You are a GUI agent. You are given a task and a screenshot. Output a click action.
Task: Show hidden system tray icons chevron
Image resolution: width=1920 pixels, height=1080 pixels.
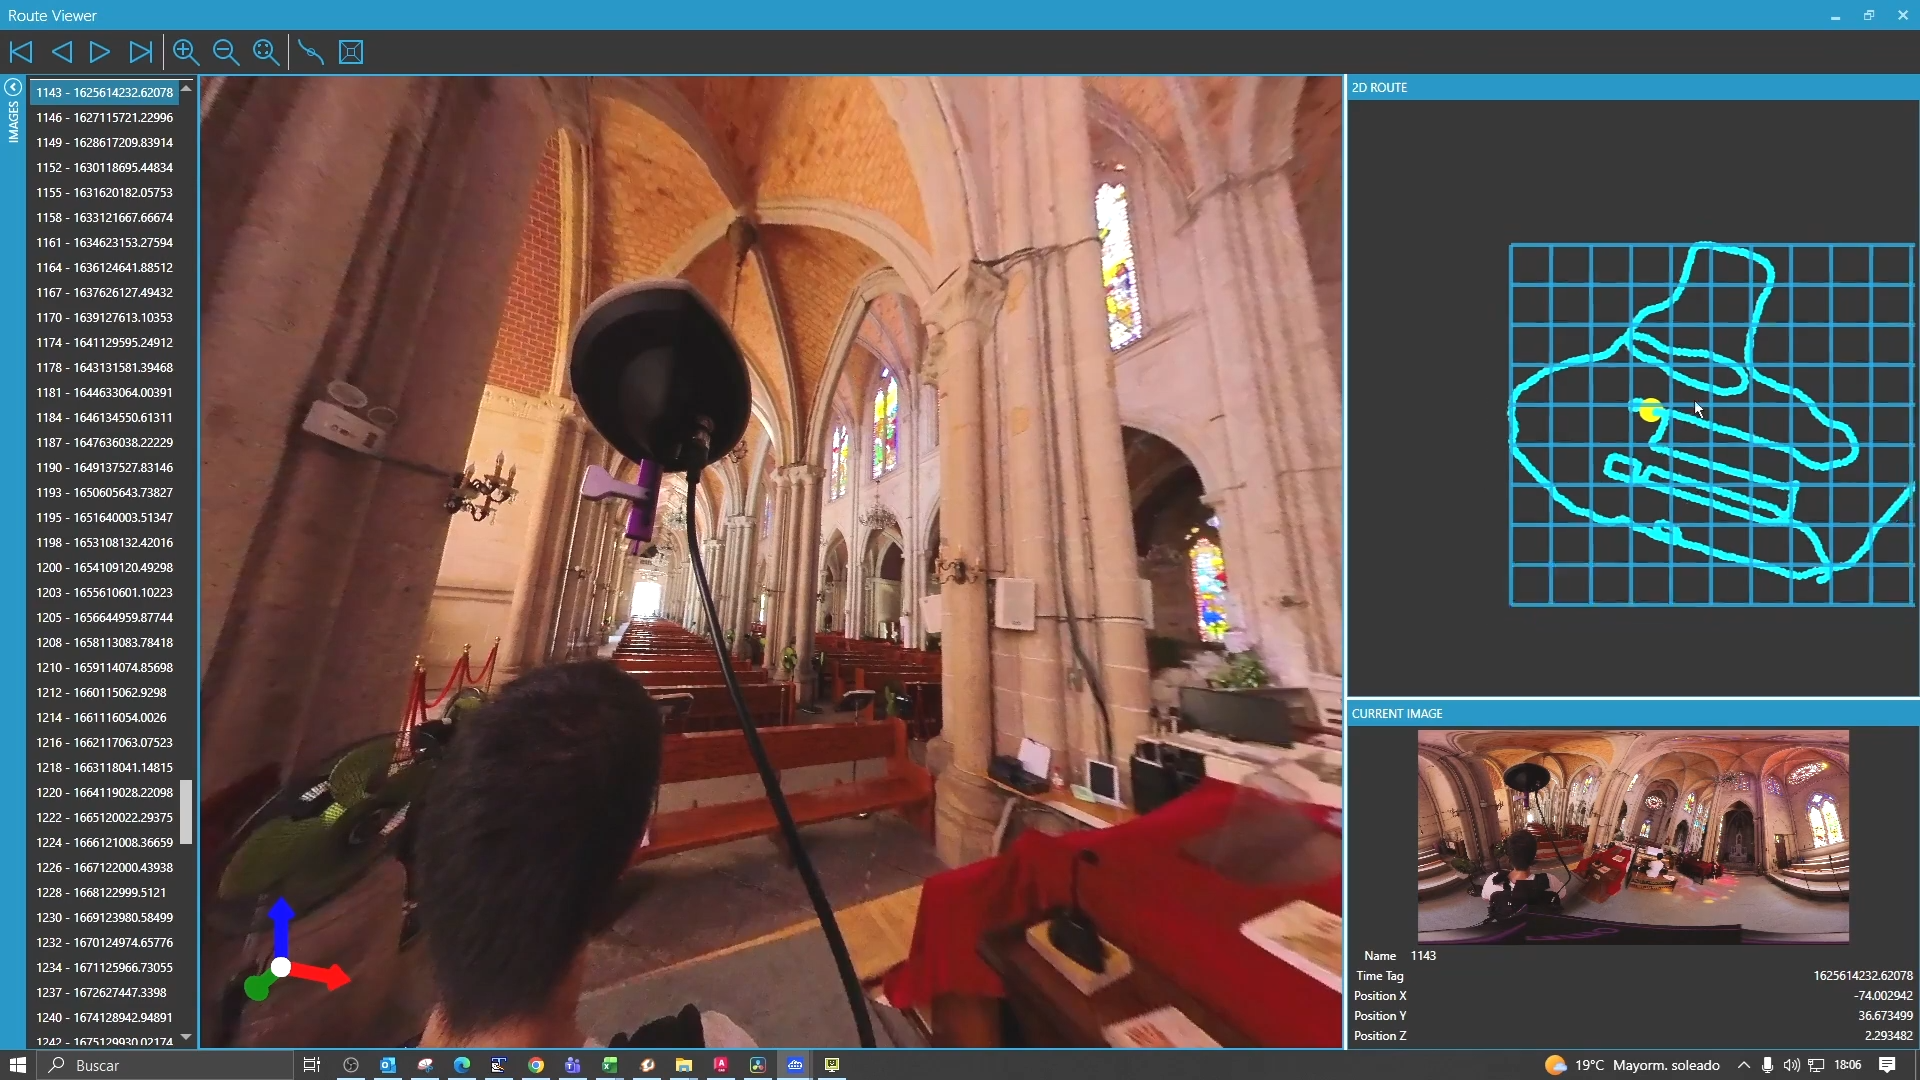(1744, 1065)
